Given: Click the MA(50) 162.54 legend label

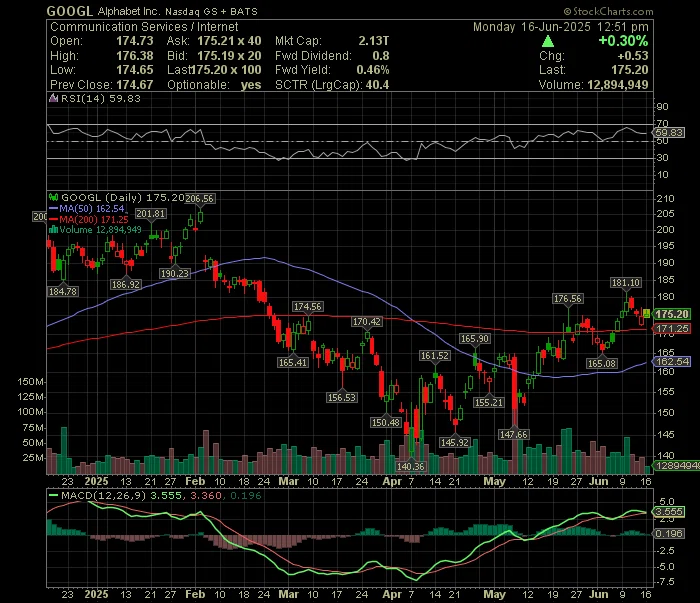Looking at the screenshot, I should pos(92,208).
